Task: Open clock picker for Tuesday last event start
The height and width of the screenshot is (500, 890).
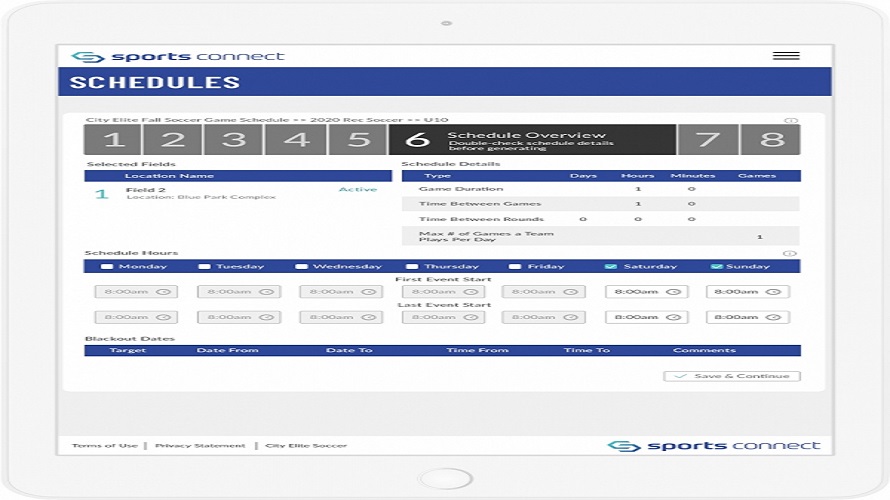Action: pyautogui.click(x=266, y=317)
